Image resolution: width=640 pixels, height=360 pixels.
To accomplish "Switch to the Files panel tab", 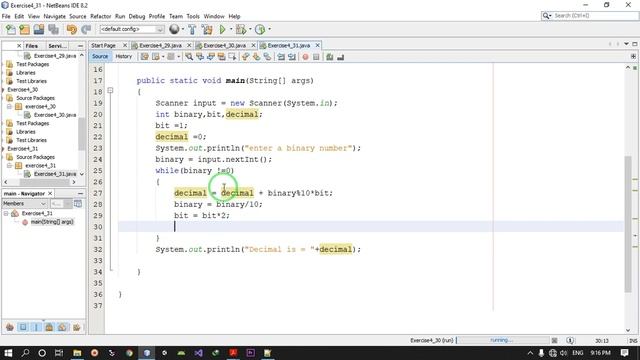I will pyautogui.click(x=31, y=46).
